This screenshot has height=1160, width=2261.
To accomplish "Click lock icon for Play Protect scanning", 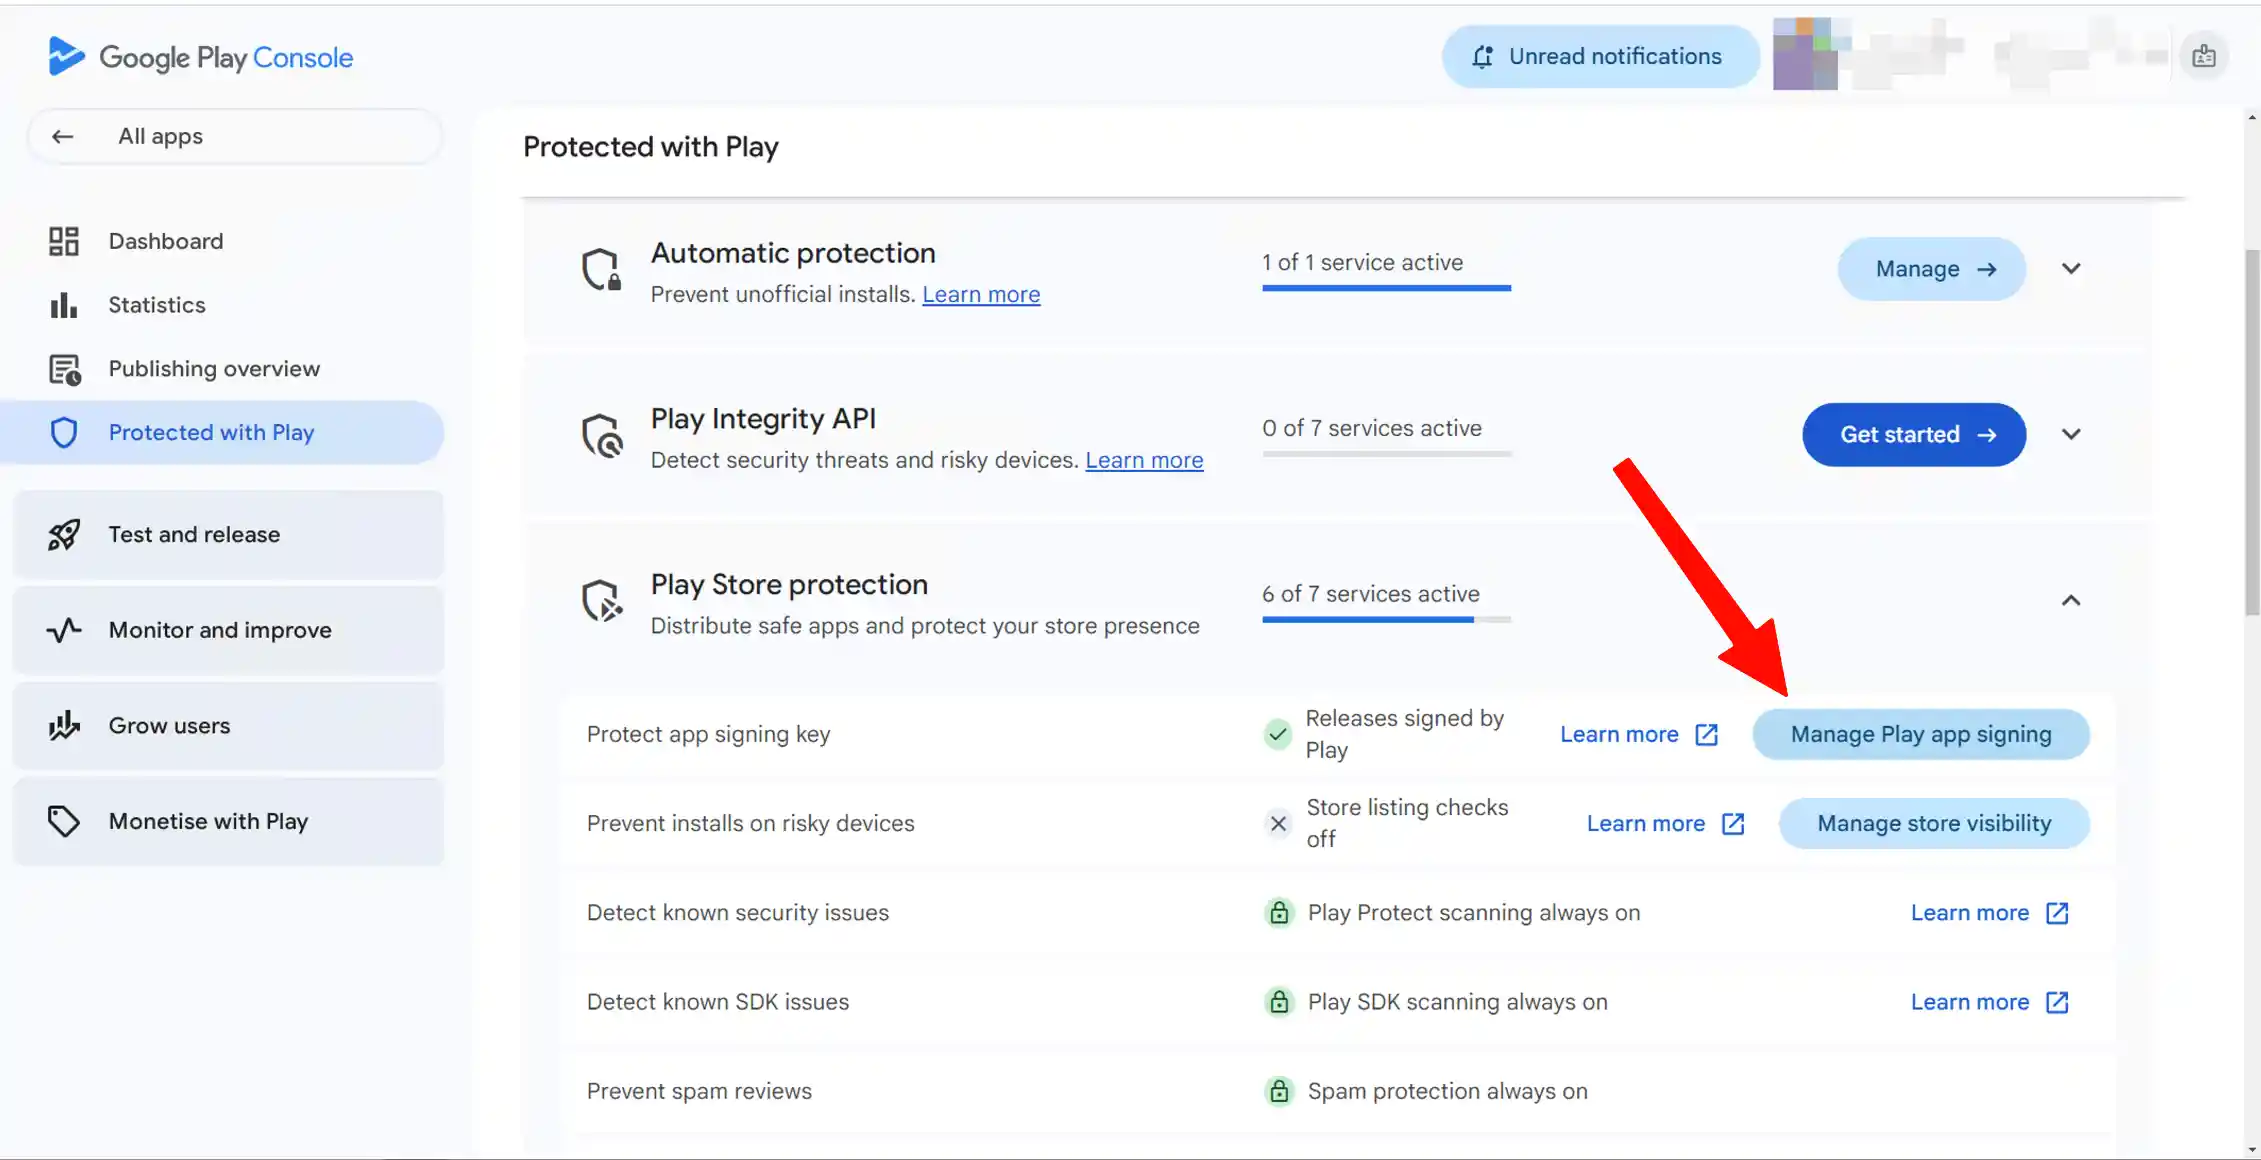I will (1279, 913).
